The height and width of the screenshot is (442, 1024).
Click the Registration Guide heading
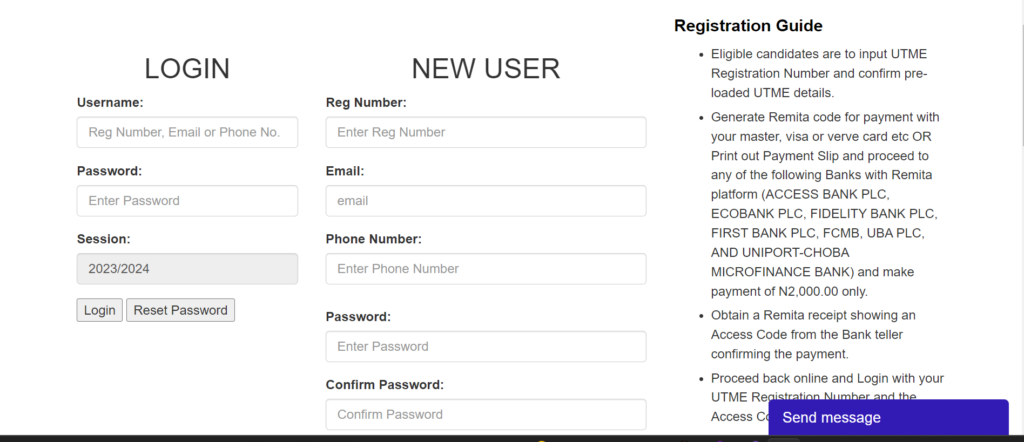748,26
